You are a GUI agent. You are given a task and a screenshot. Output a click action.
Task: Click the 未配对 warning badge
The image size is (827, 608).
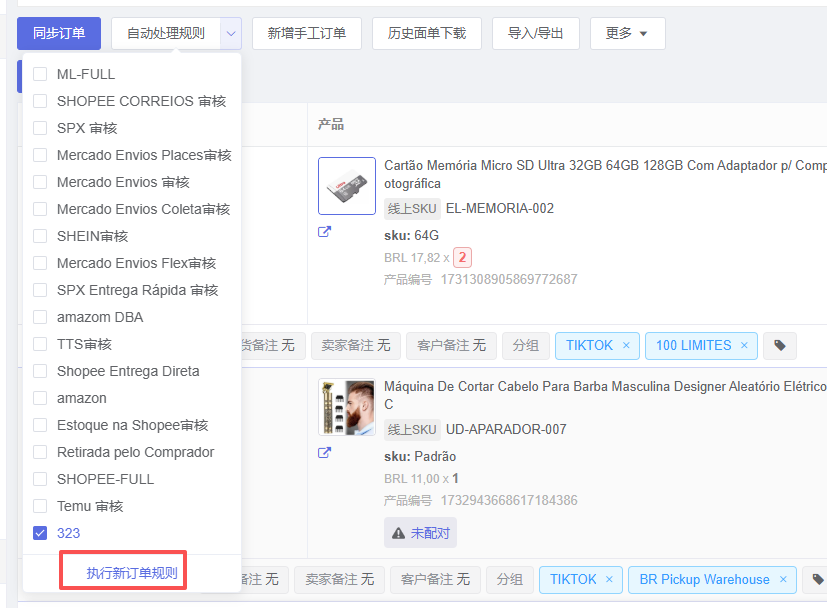[x=420, y=533]
